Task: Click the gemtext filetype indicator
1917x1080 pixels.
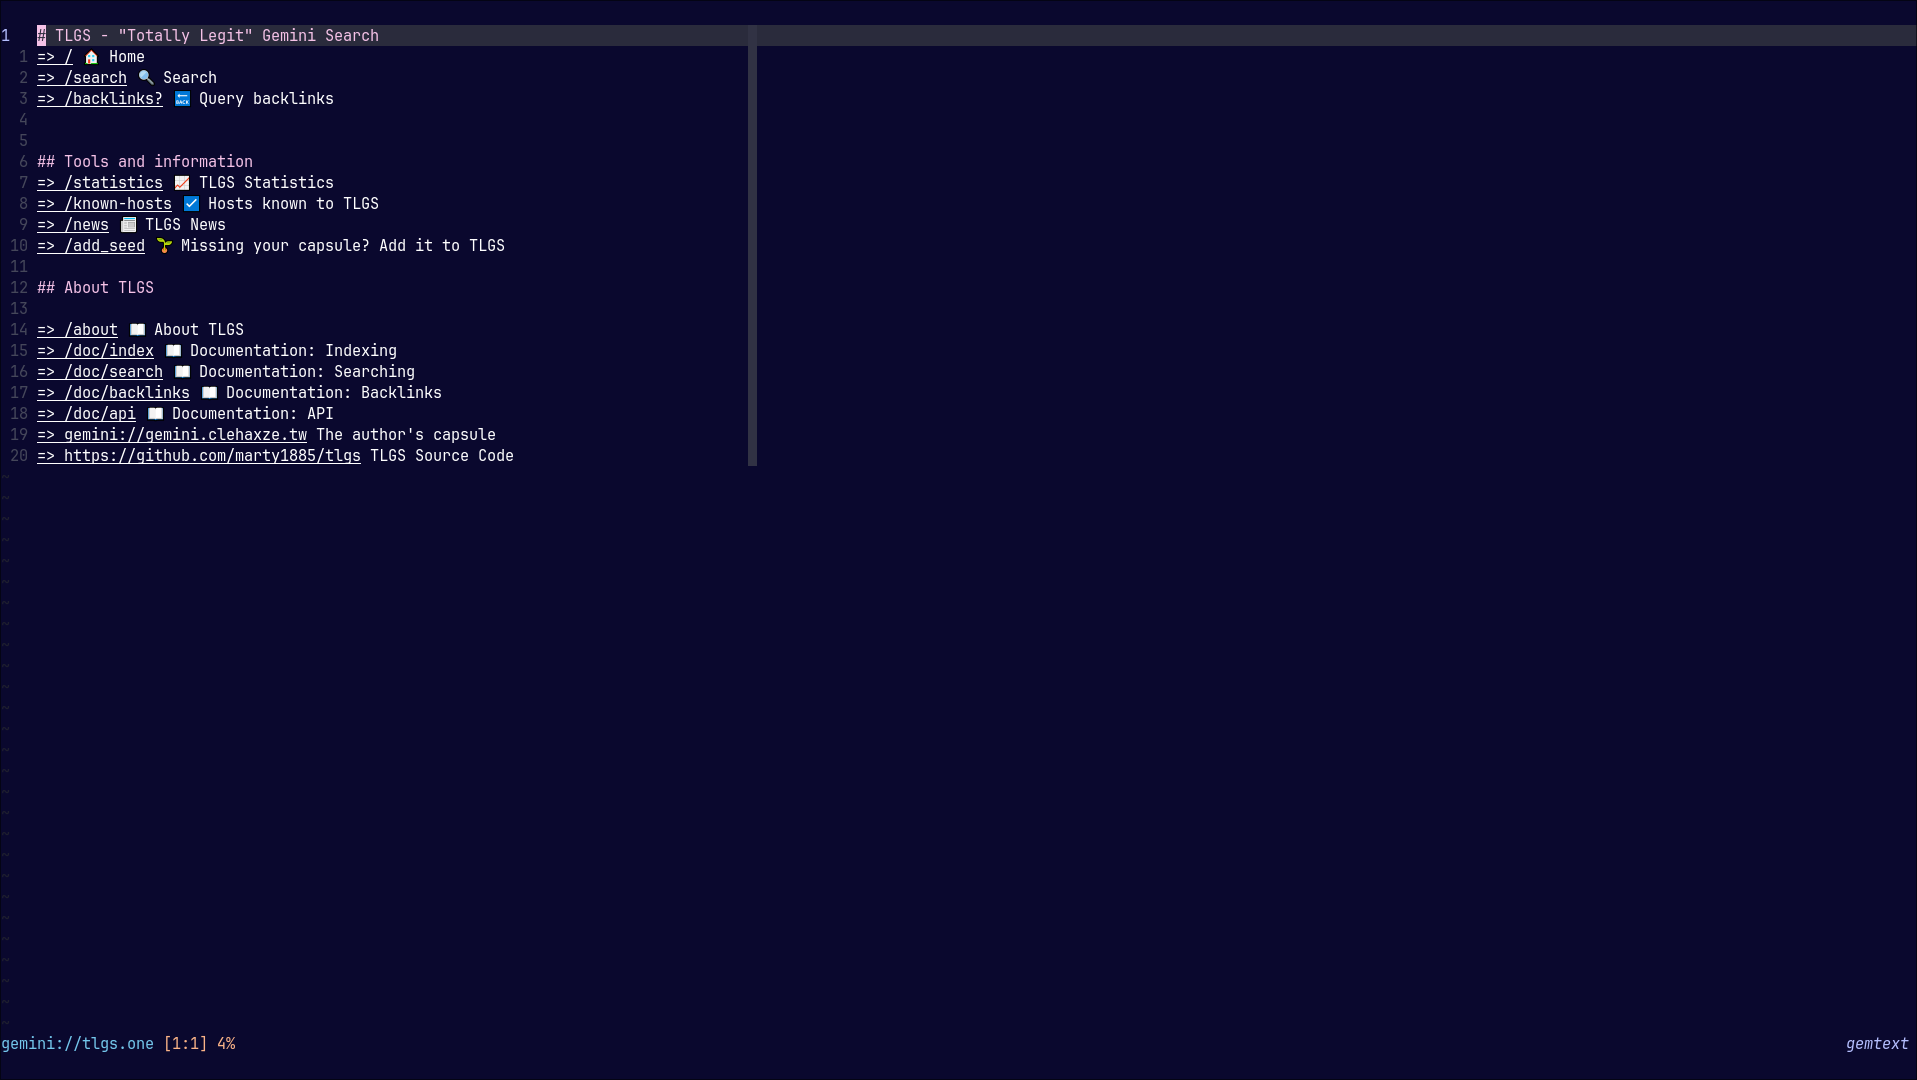Action: click(x=1877, y=1044)
